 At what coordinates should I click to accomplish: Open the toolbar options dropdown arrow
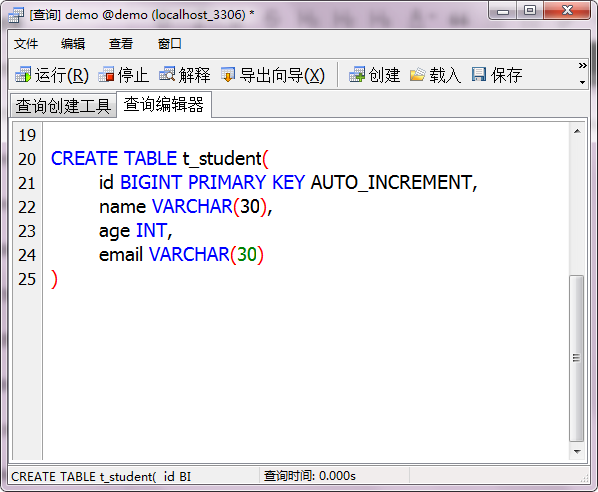[x=582, y=82]
